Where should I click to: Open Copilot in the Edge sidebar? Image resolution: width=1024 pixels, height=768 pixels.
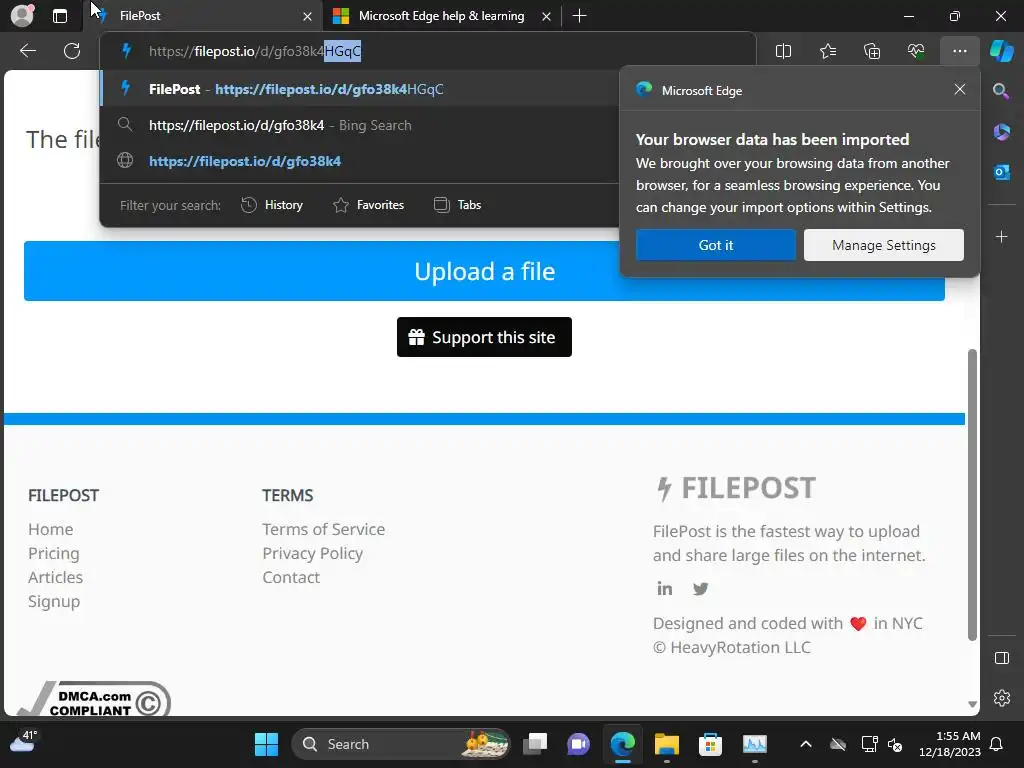click(1002, 51)
